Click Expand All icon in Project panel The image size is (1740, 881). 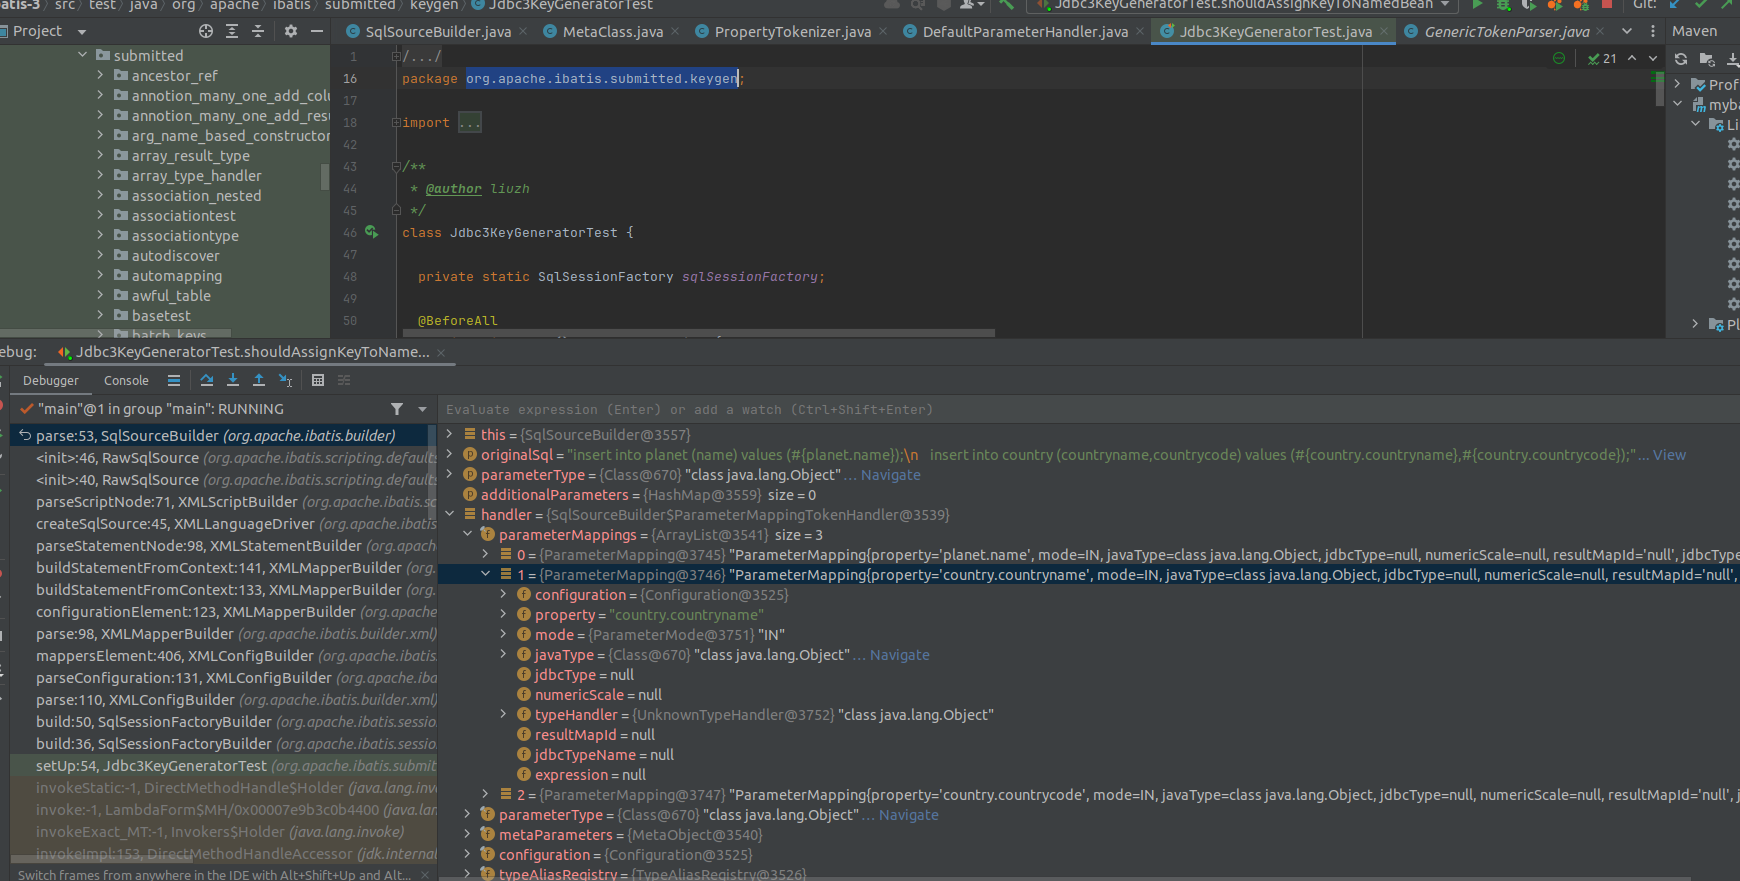pyautogui.click(x=232, y=31)
